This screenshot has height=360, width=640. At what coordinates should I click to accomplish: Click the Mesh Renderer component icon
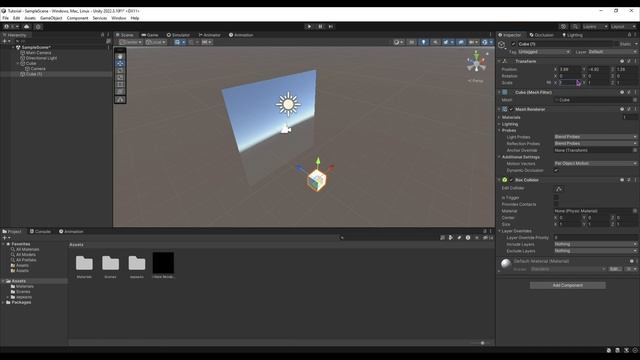click(x=505, y=109)
